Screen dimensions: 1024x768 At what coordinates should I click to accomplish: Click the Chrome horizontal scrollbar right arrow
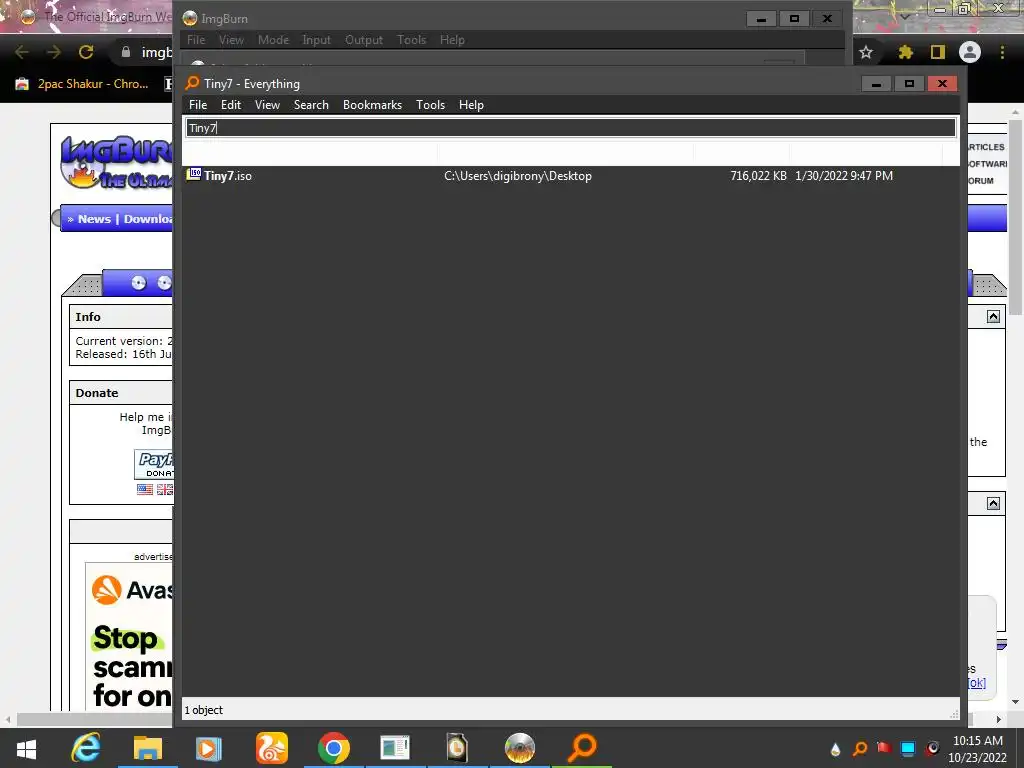(999, 719)
